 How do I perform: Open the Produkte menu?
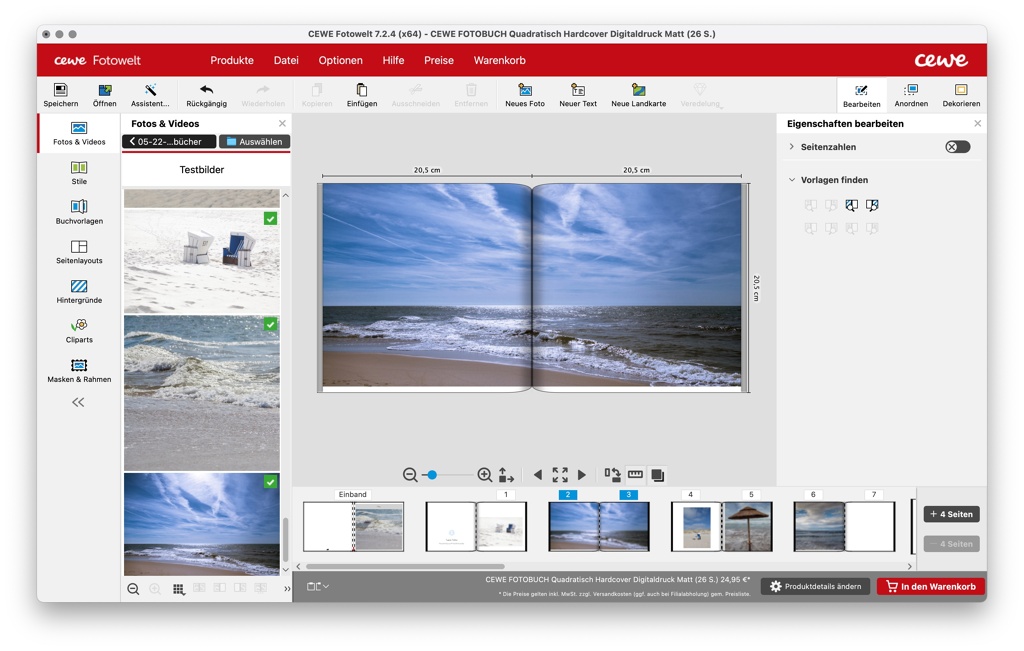coord(232,60)
